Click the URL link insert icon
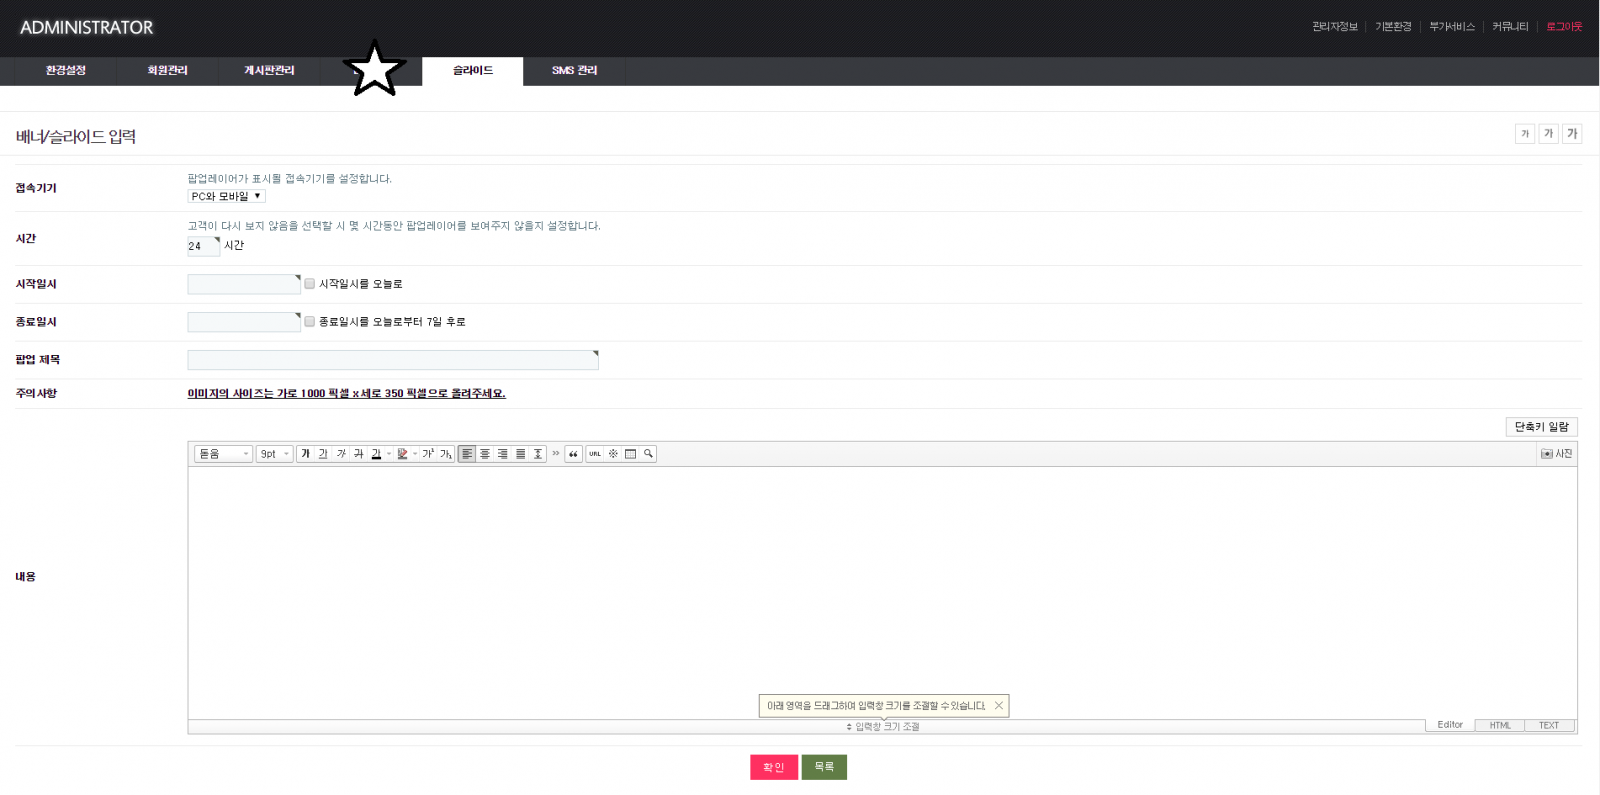Viewport: 1600px width, 795px height. click(x=595, y=454)
